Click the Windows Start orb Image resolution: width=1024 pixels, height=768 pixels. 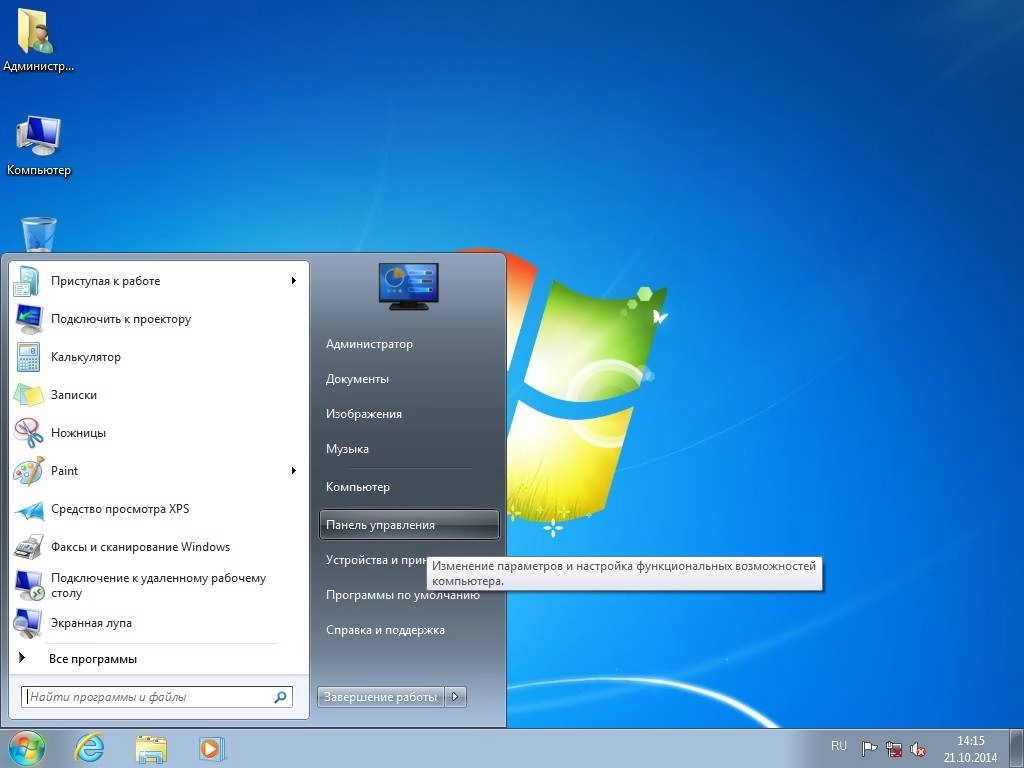pyautogui.click(x=27, y=748)
